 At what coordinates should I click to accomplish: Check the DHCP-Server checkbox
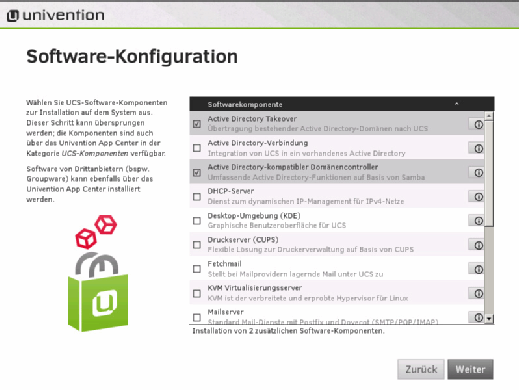pos(197,197)
